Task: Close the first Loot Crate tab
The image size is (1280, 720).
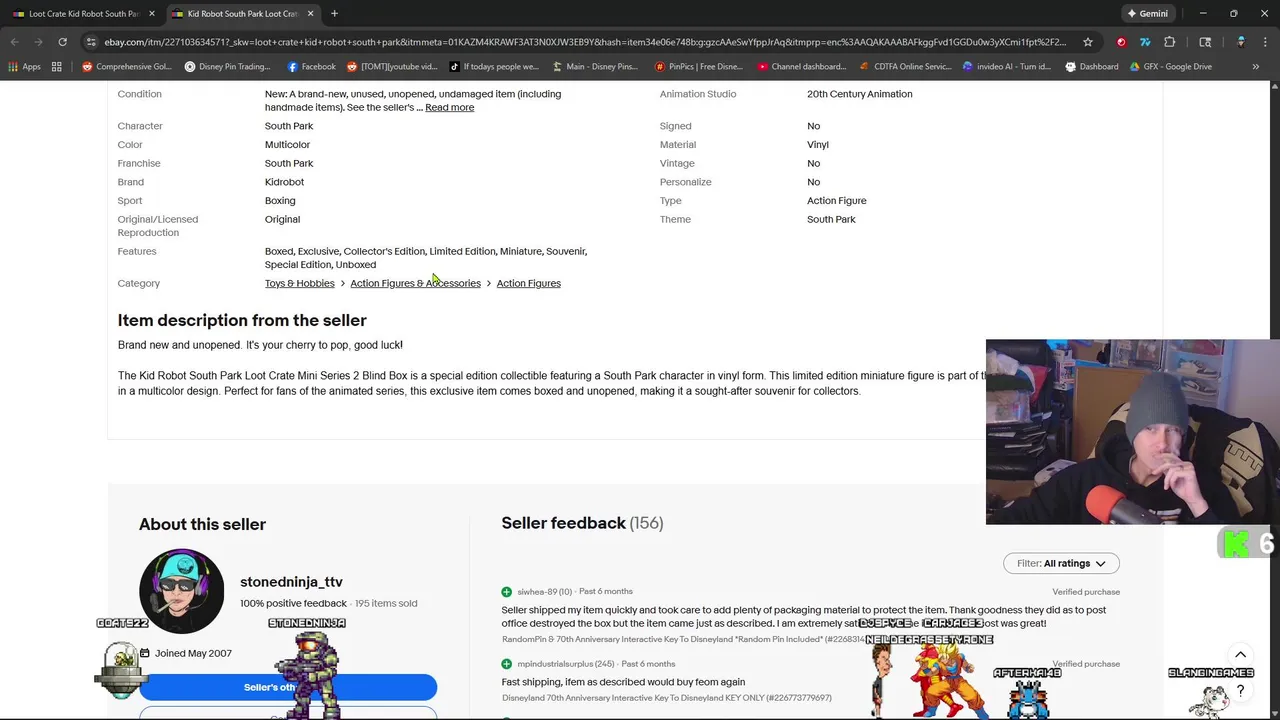Action: coord(152,13)
